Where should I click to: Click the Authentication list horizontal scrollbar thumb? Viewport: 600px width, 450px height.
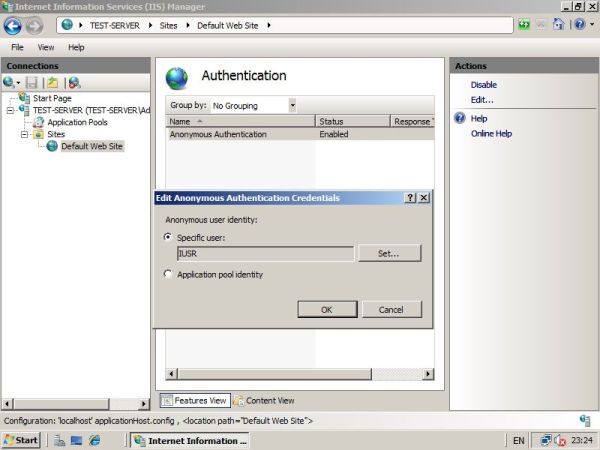coord(275,374)
